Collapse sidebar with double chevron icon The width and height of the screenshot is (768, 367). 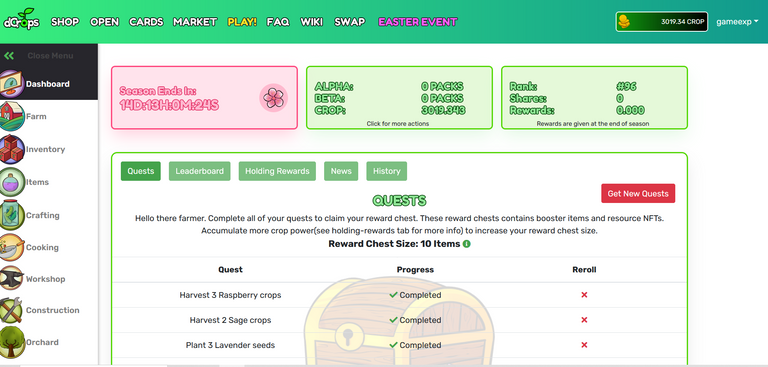(x=9, y=56)
